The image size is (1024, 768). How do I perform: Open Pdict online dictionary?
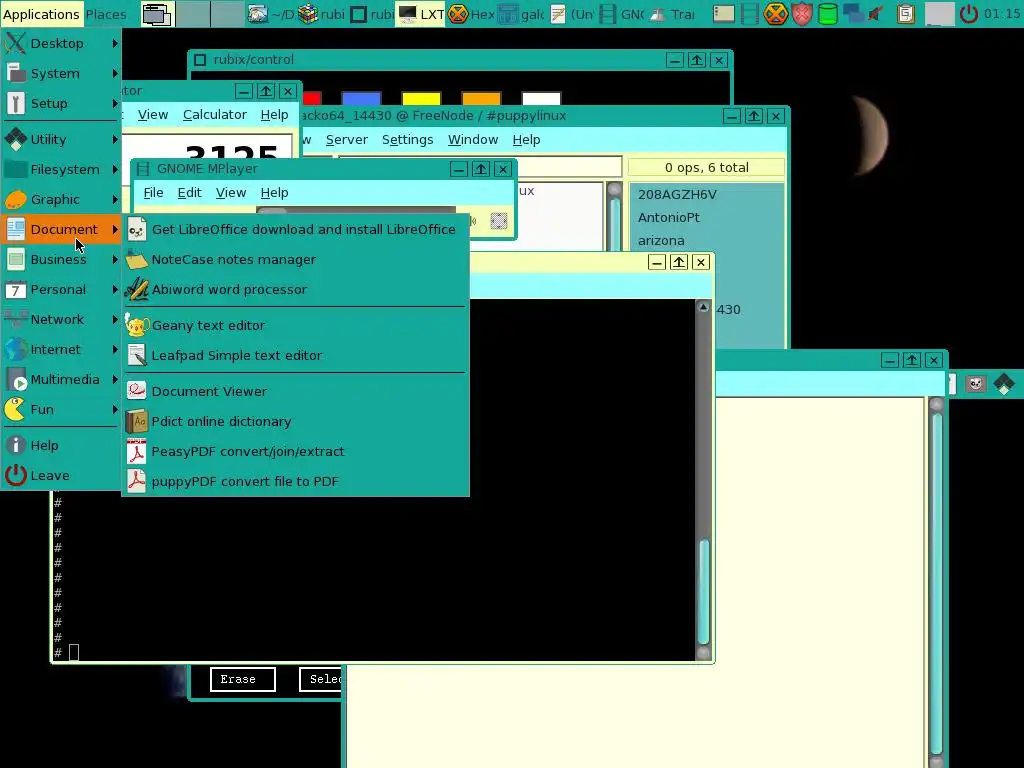295,421
